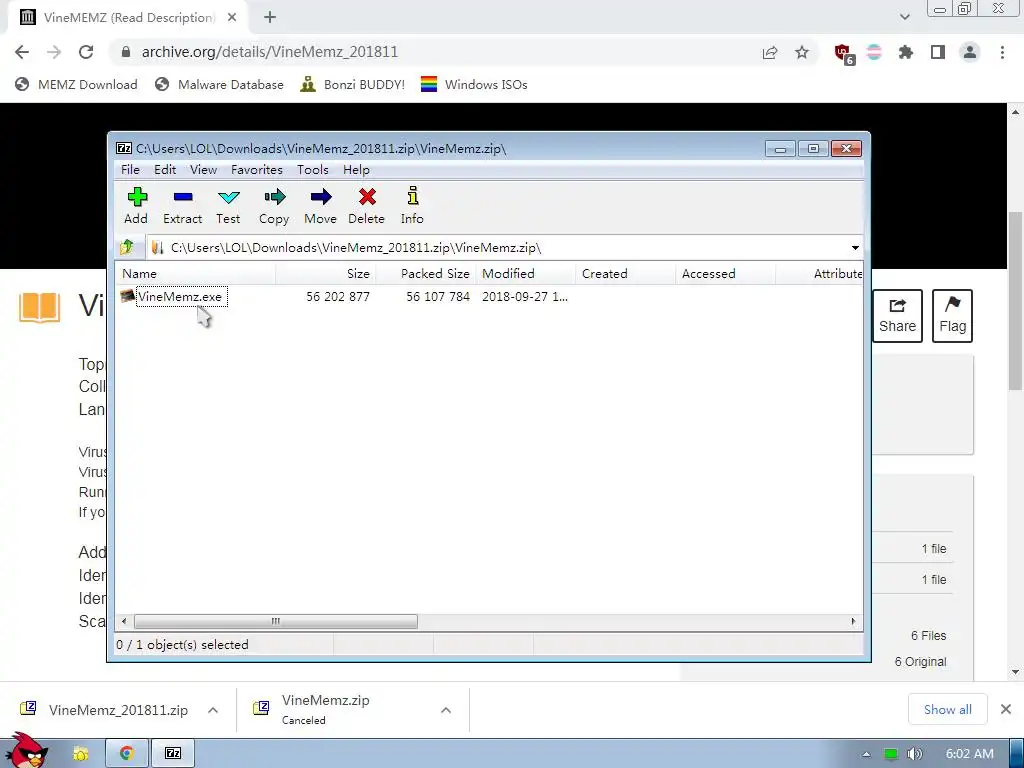The width and height of the screenshot is (1024, 768).
Task: Click the transgender flag extension icon
Action: [x=874, y=52]
